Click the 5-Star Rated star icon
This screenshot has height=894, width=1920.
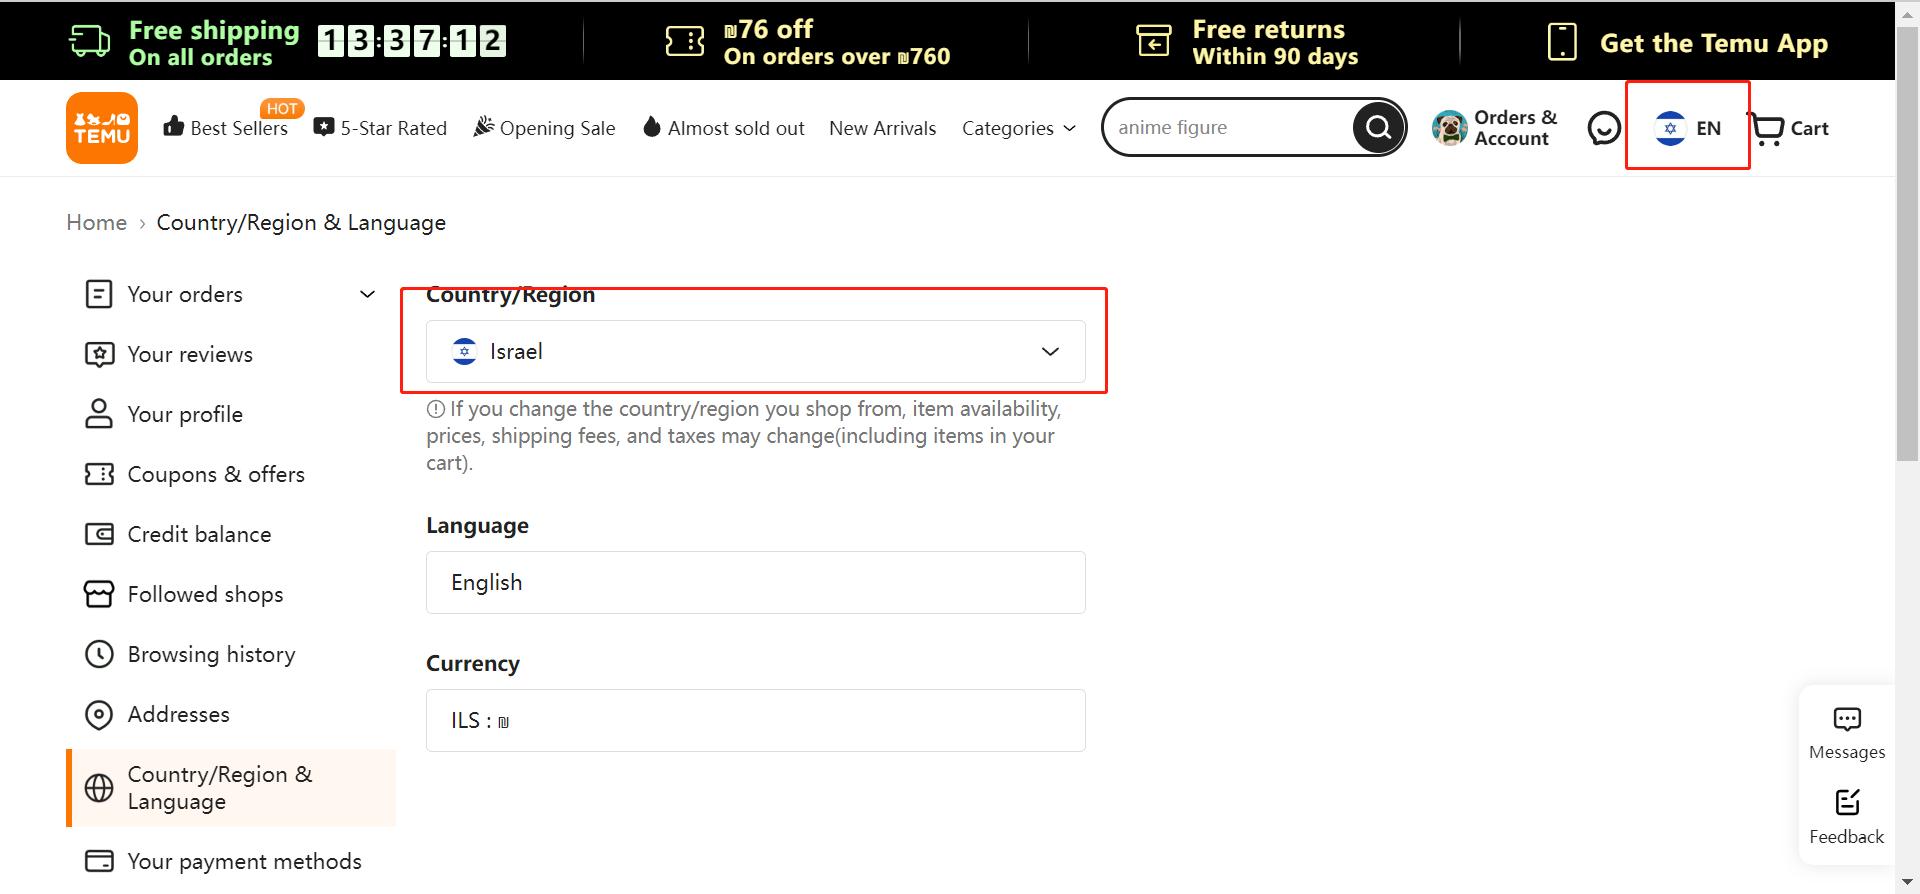(324, 127)
